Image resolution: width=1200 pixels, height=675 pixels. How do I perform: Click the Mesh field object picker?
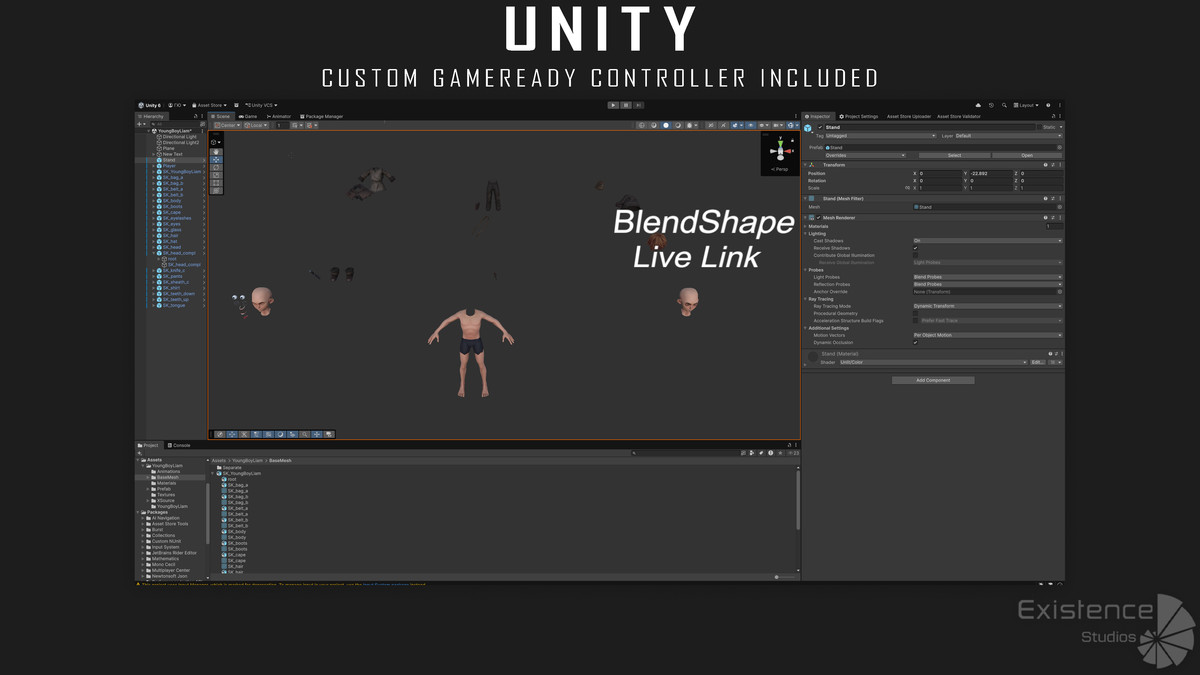pos(1060,207)
